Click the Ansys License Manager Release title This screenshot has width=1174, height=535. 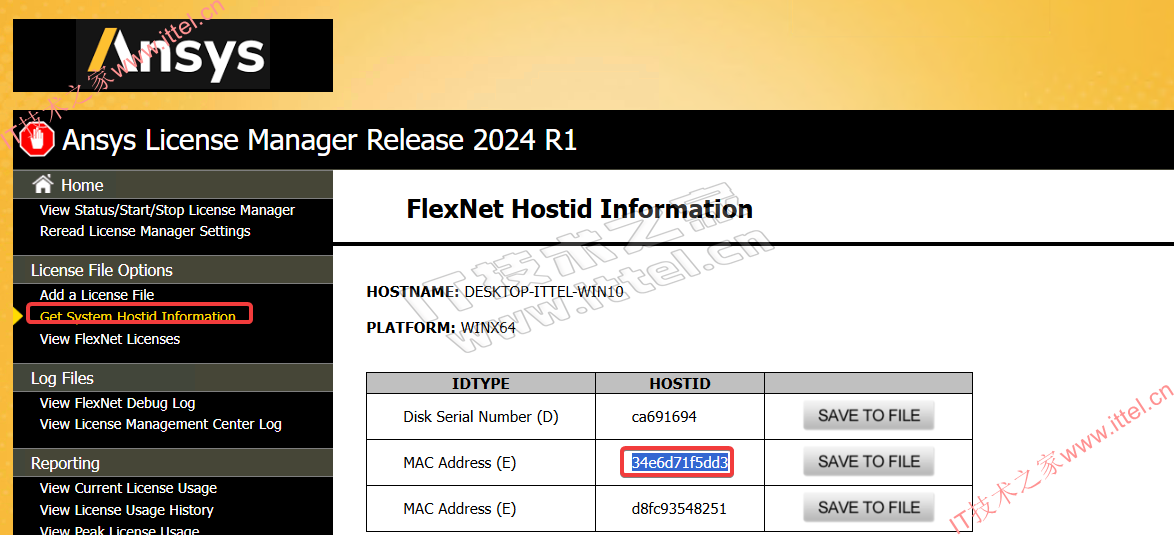[320, 140]
